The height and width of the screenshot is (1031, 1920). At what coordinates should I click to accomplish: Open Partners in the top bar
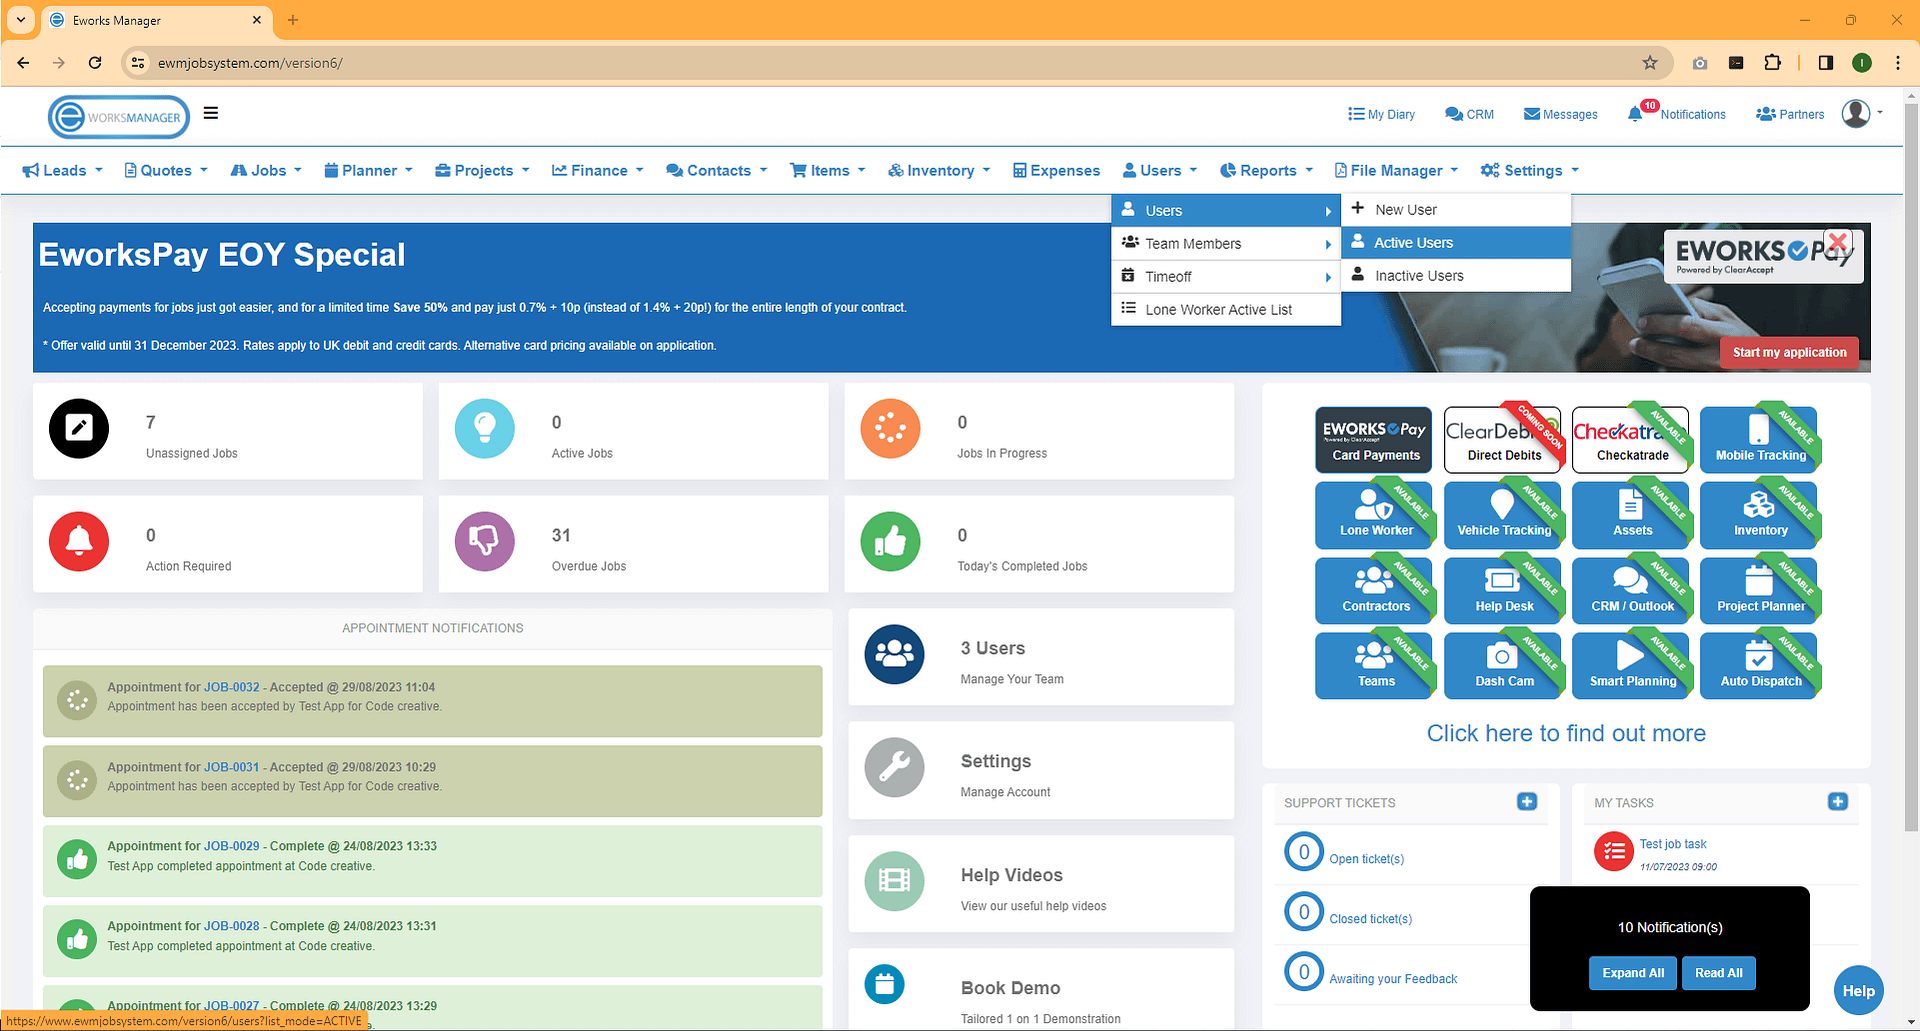[x=1790, y=114]
